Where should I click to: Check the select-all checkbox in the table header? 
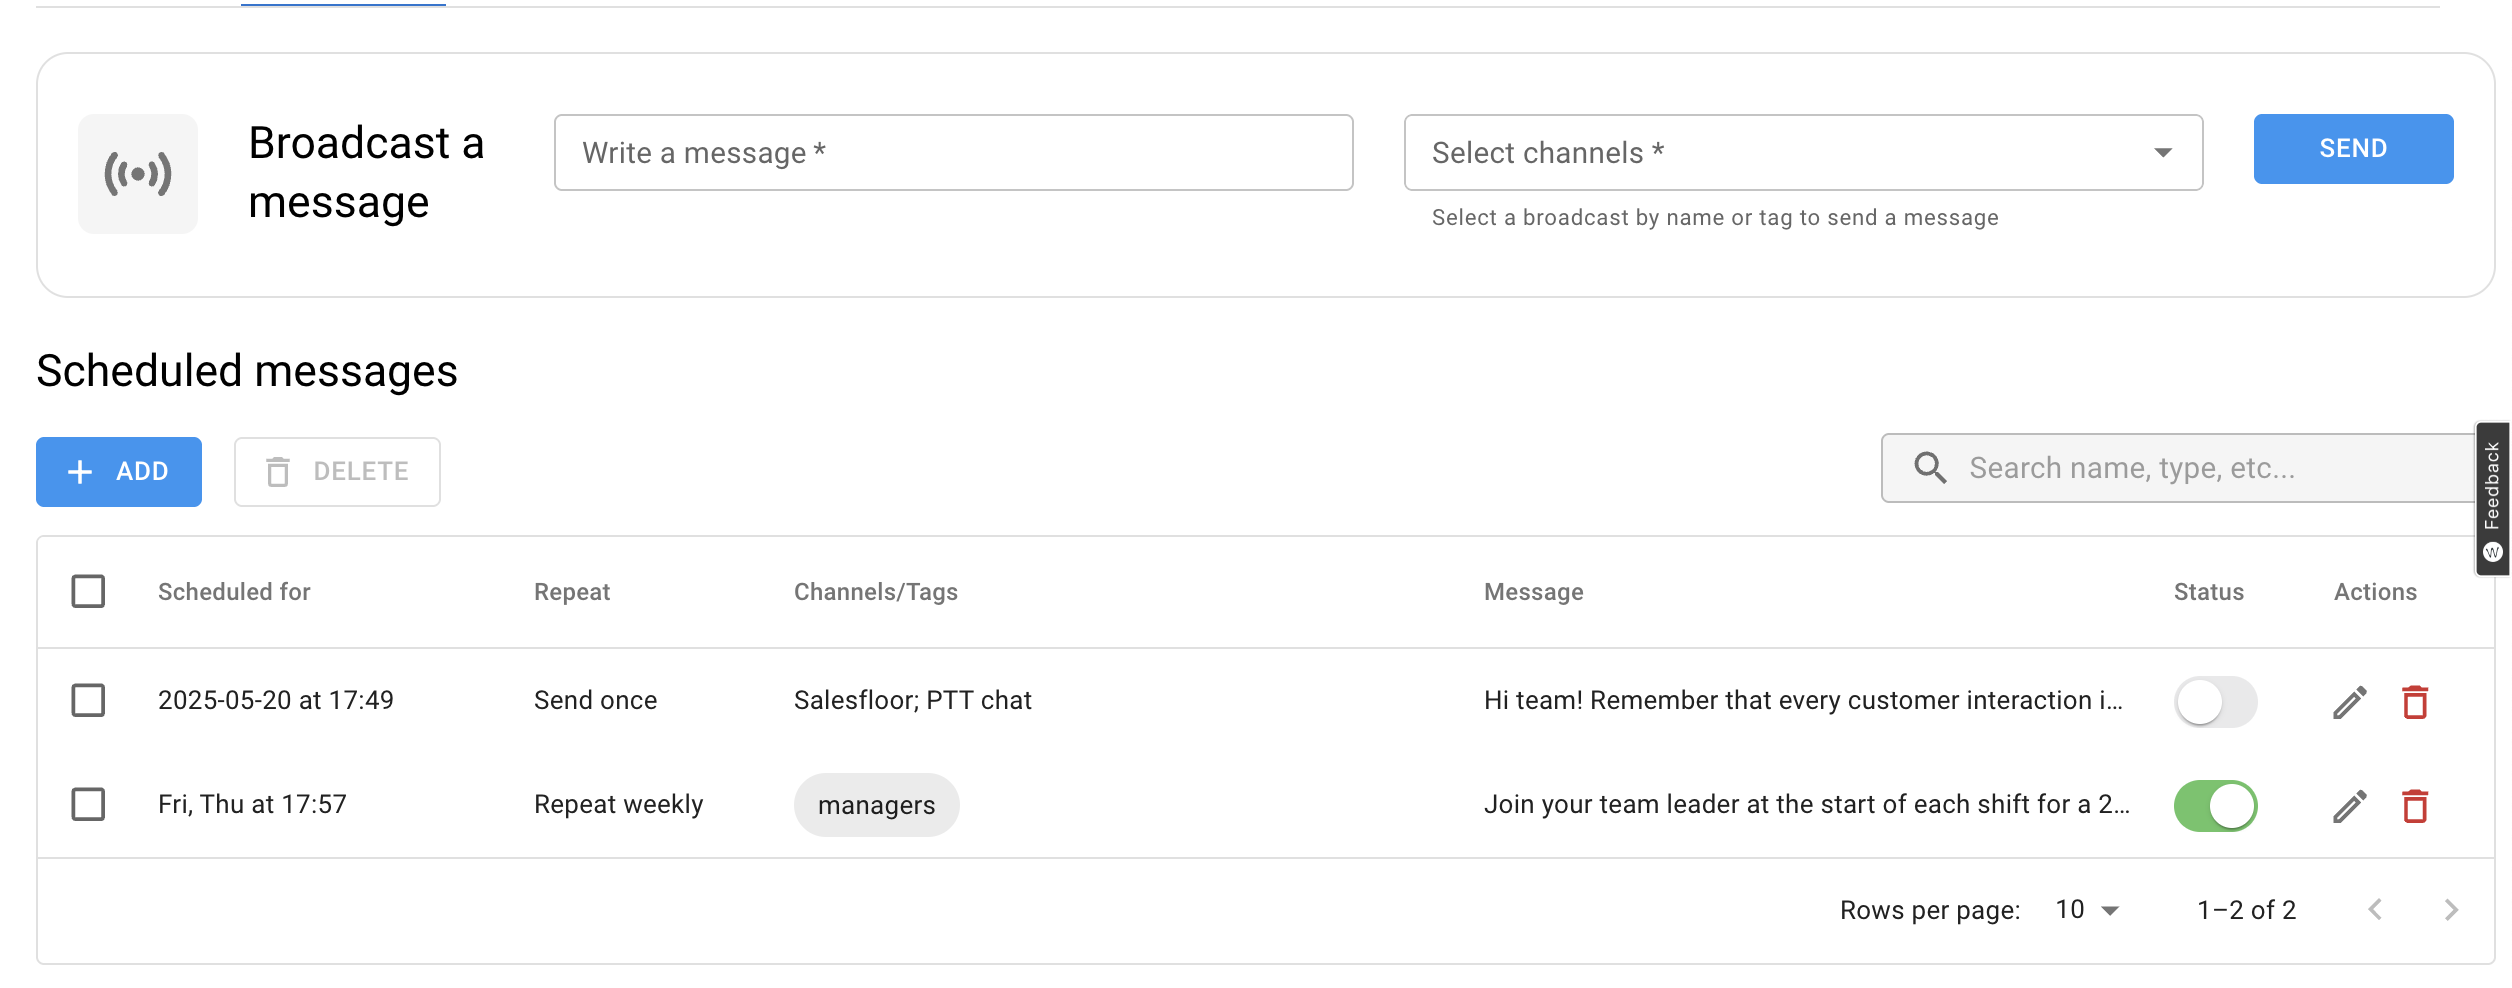click(x=88, y=591)
